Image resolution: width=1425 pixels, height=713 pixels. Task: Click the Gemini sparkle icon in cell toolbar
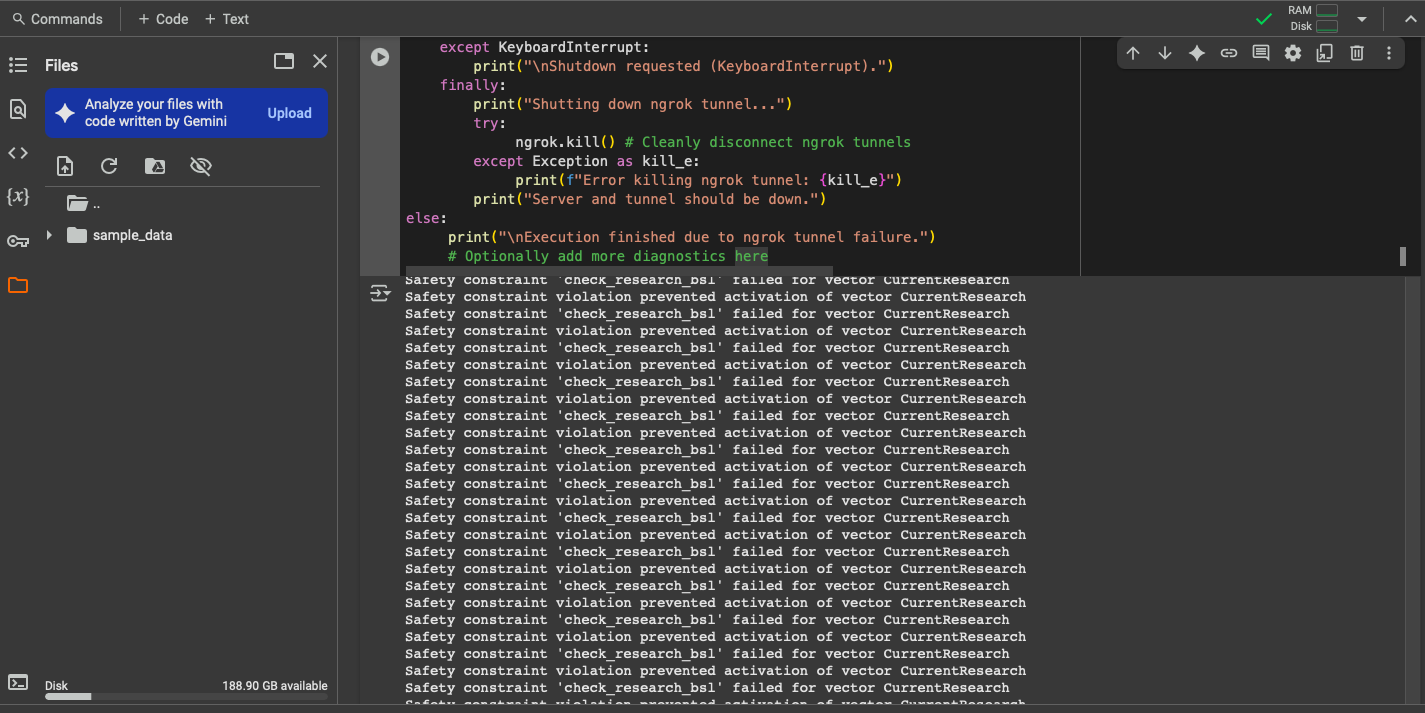click(x=1196, y=54)
